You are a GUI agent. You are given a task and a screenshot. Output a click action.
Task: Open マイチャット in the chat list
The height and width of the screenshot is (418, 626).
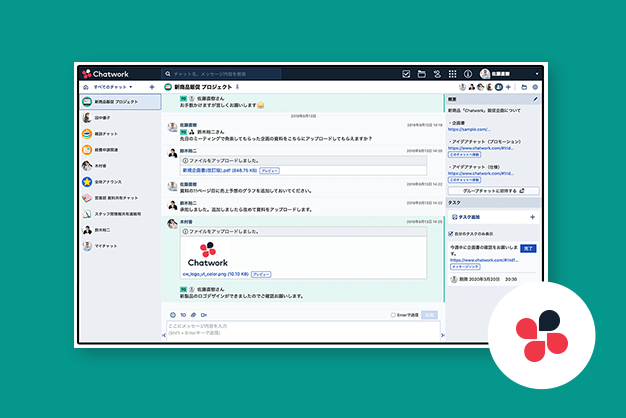tap(121, 246)
